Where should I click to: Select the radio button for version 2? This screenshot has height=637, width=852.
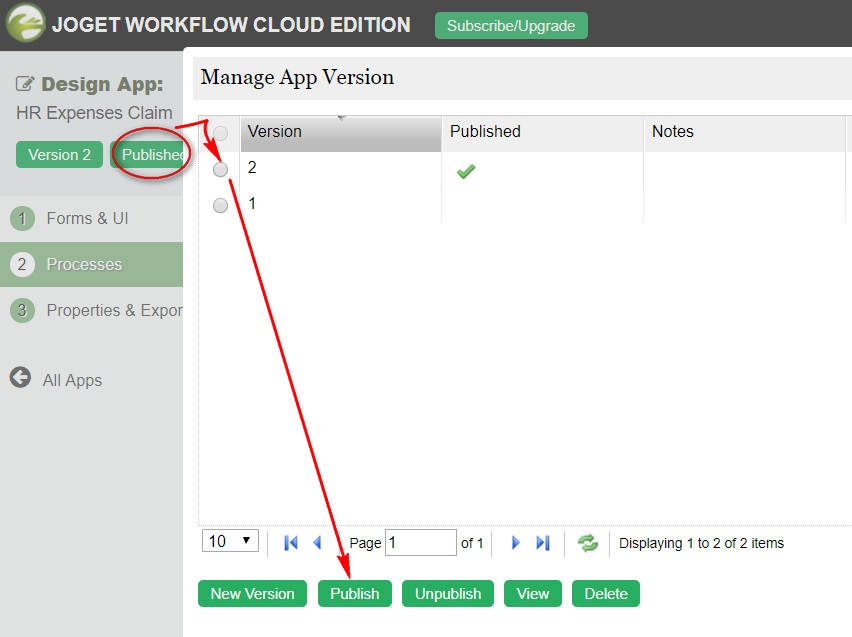coord(220,170)
